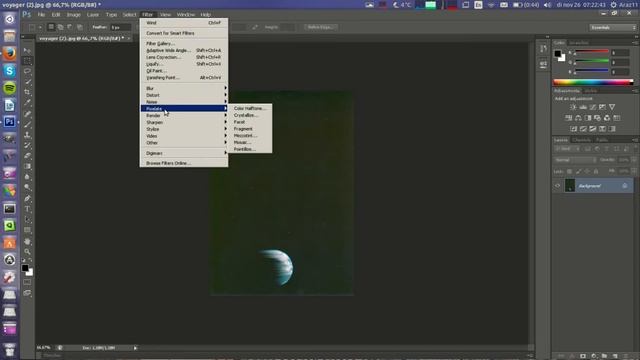Select the Hand tool
This screenshot has height=360, width=640.
[x=27, y=242]
